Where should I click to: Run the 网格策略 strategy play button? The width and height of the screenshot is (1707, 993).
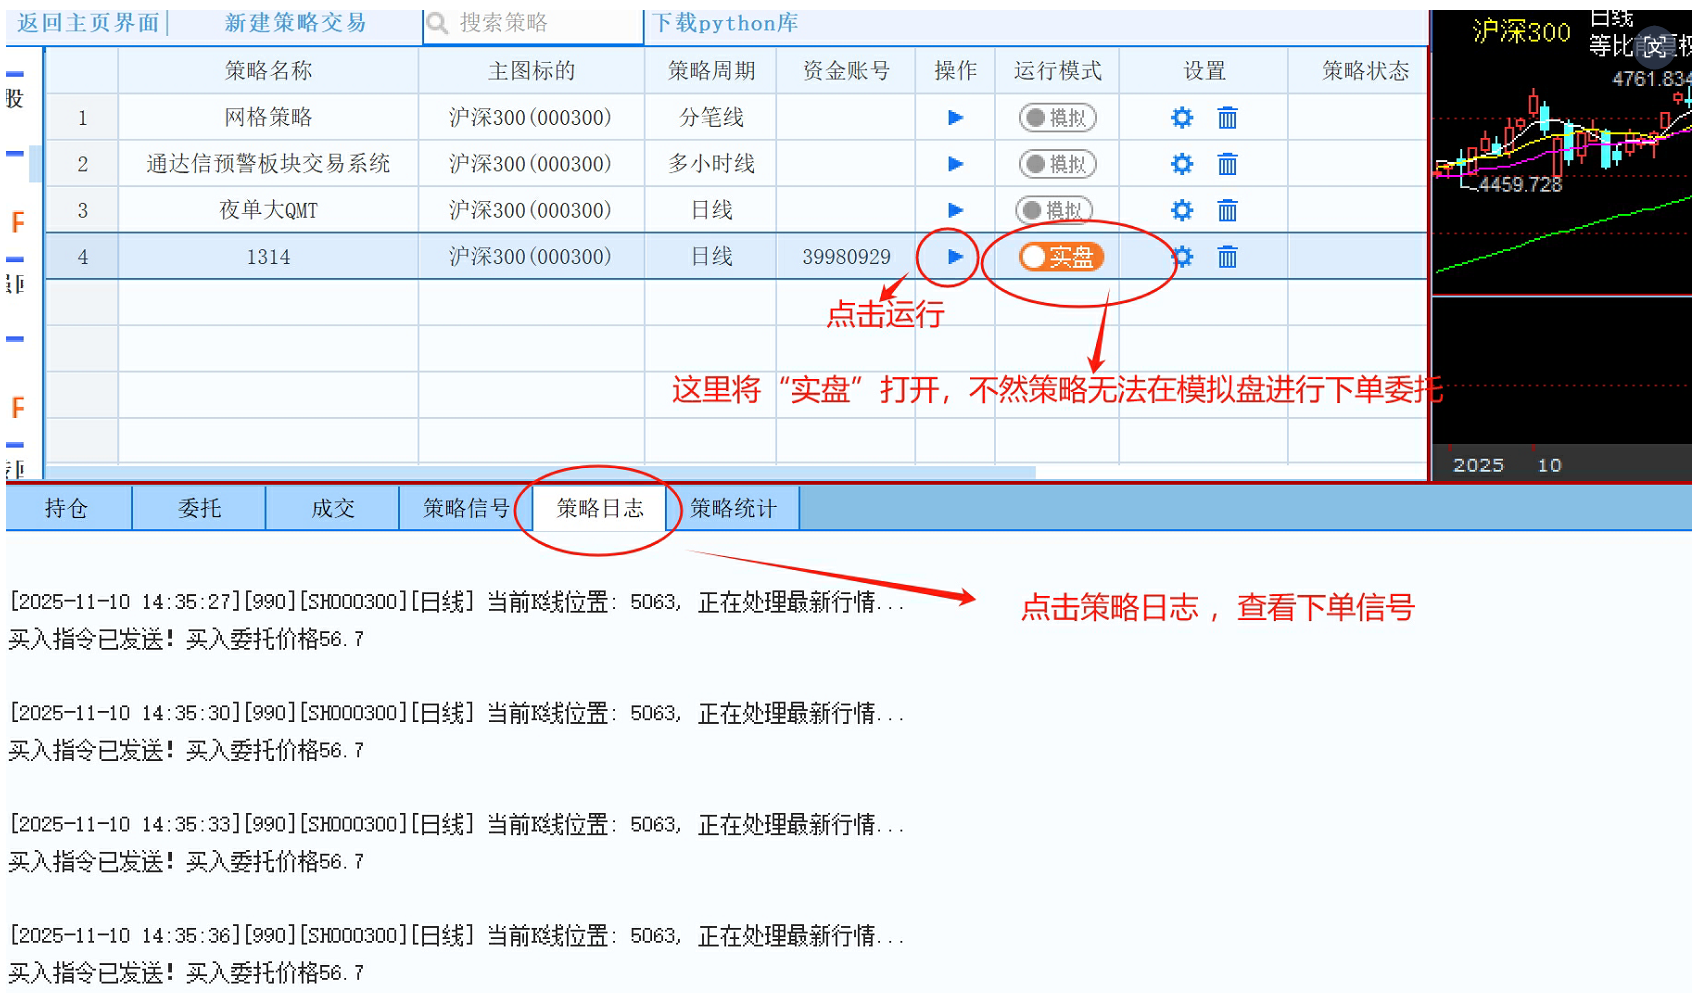(x=955, y=118)
